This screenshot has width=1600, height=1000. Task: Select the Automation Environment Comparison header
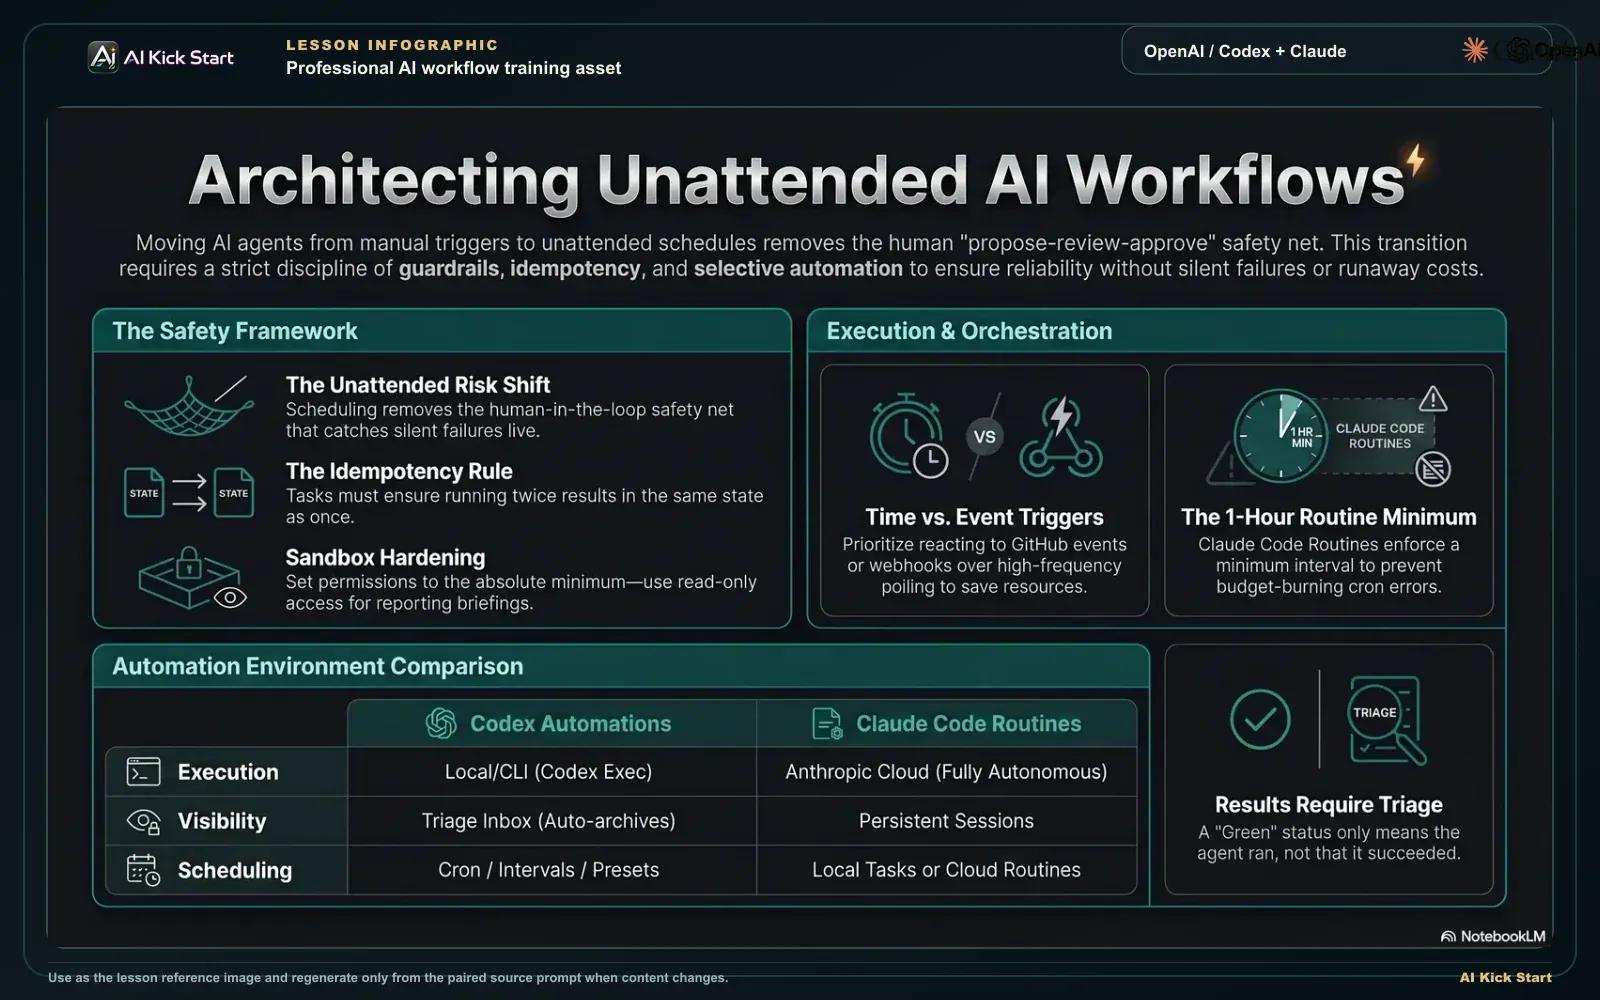621,666
